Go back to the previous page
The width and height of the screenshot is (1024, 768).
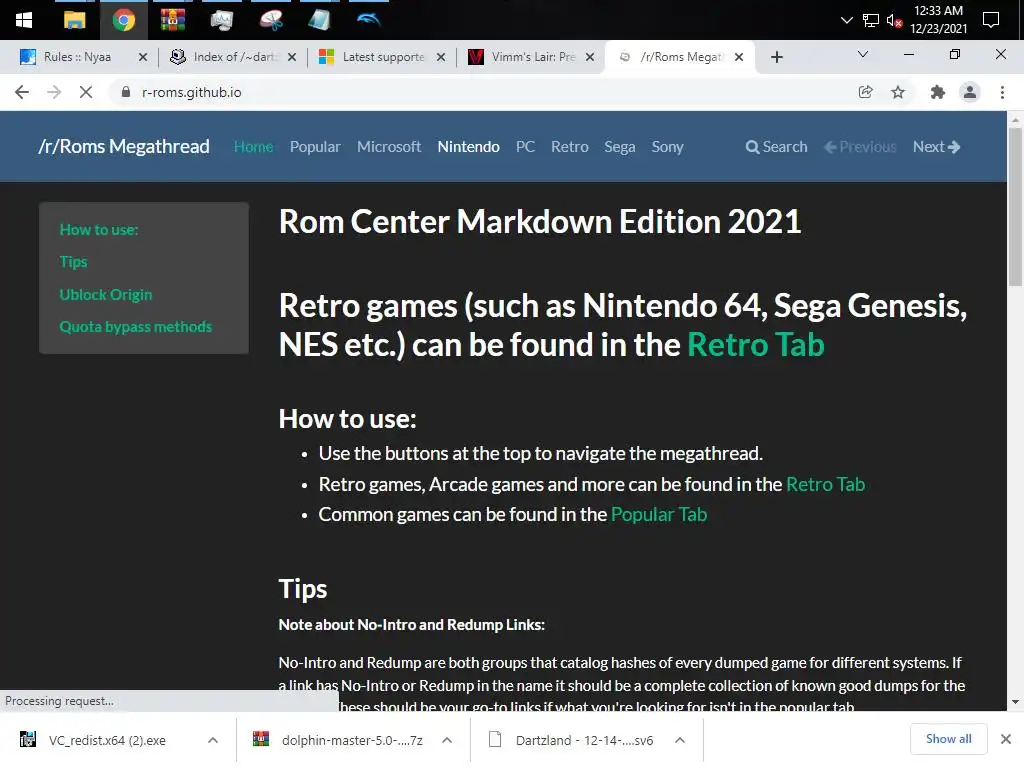[22, 92]
